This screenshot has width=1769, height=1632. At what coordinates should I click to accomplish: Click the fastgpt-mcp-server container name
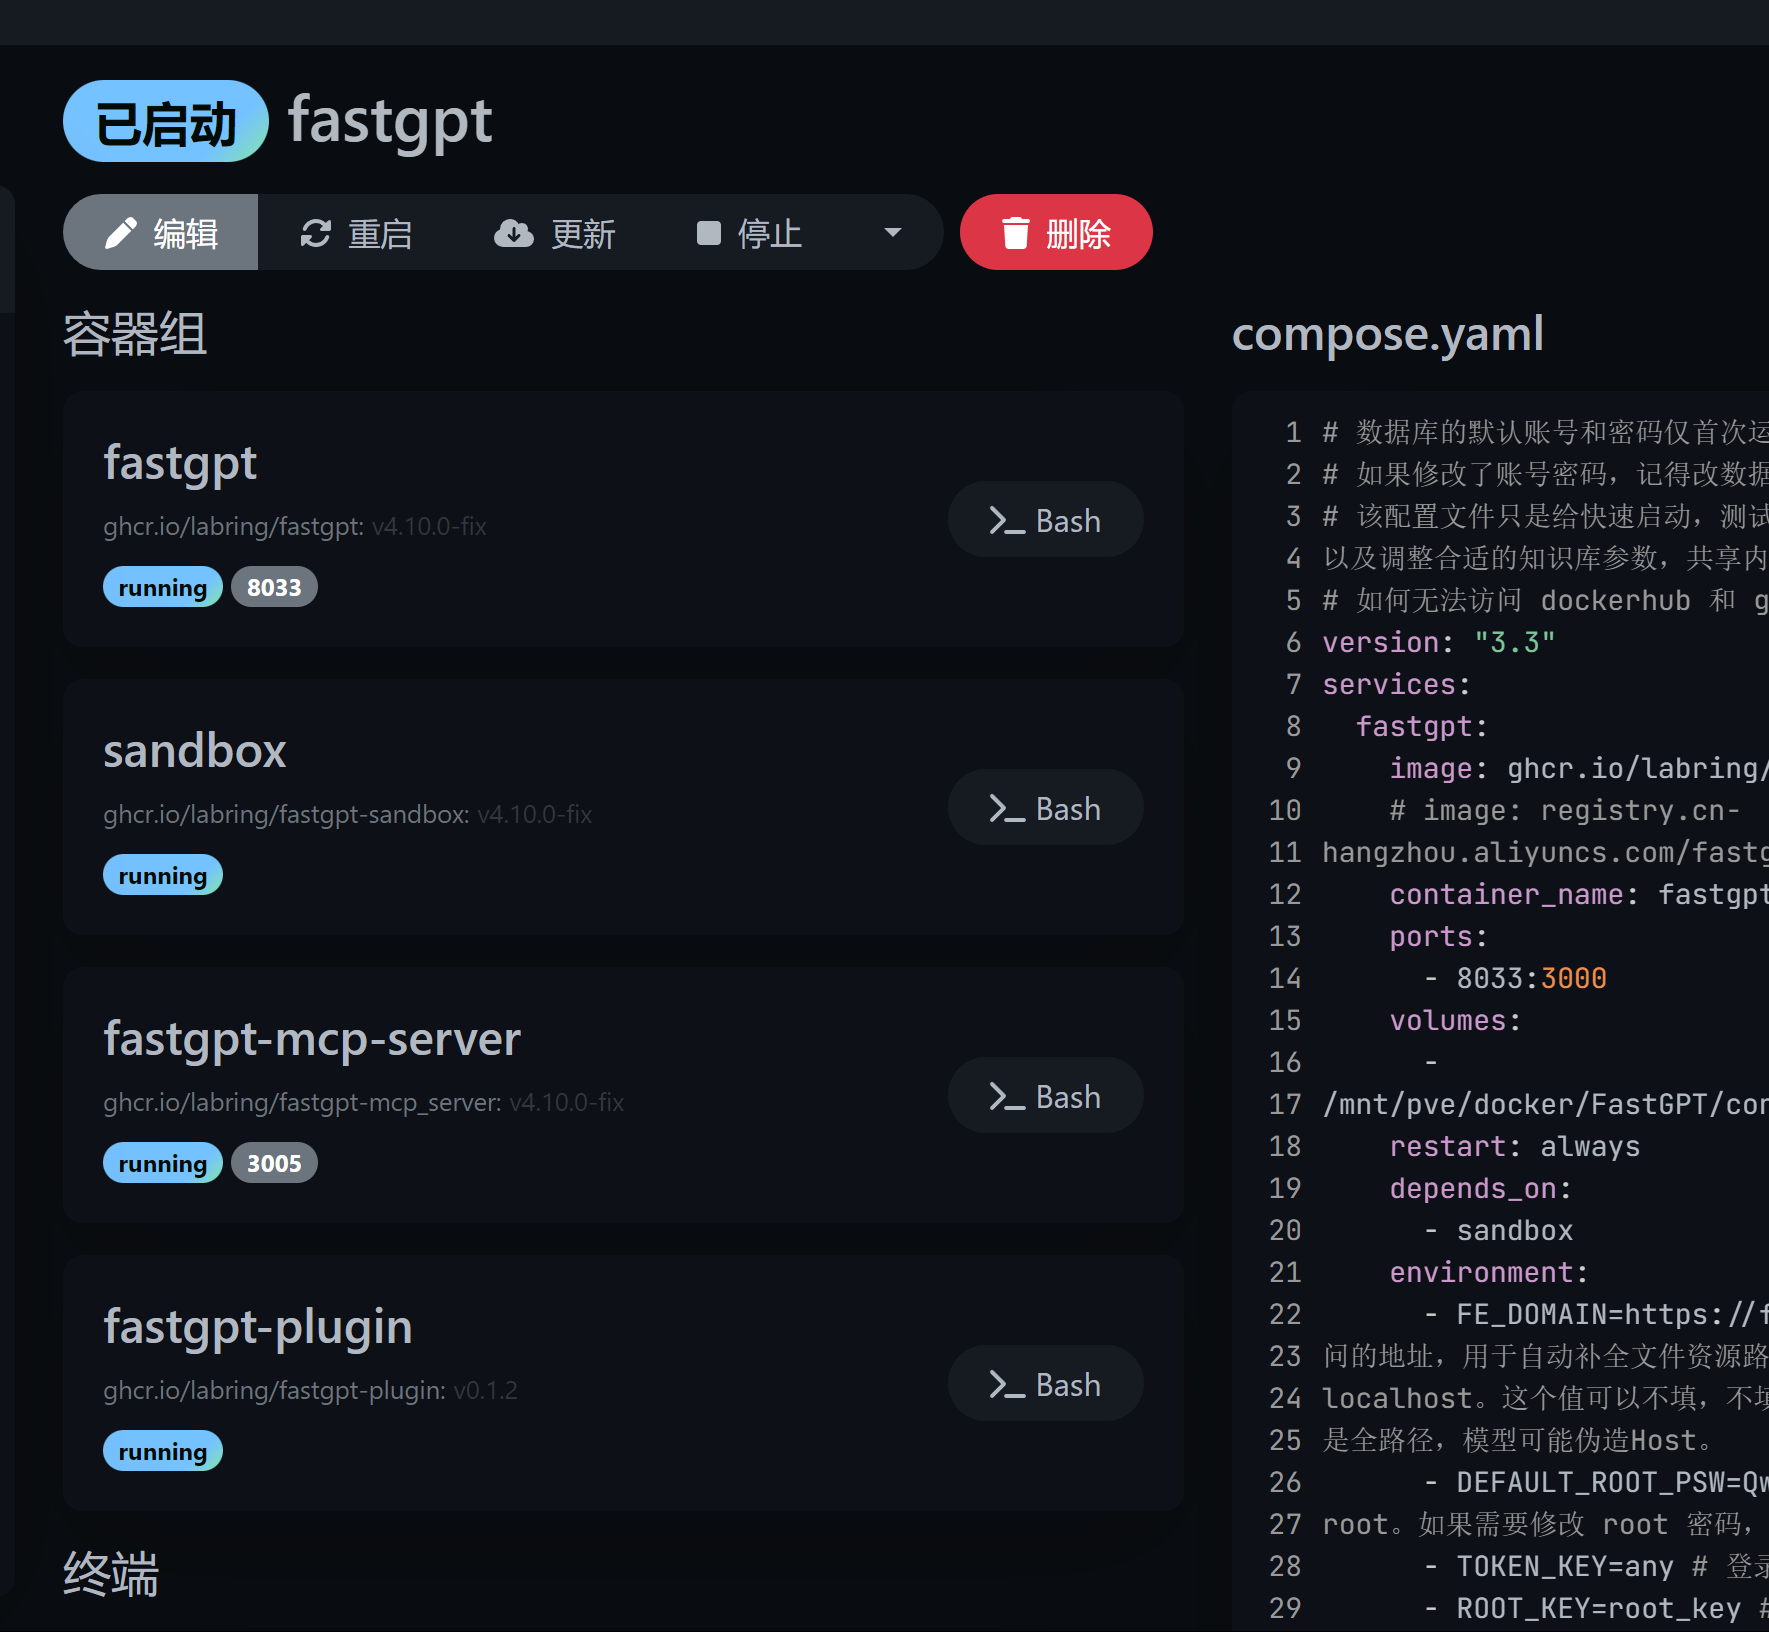pos(312,1040)
